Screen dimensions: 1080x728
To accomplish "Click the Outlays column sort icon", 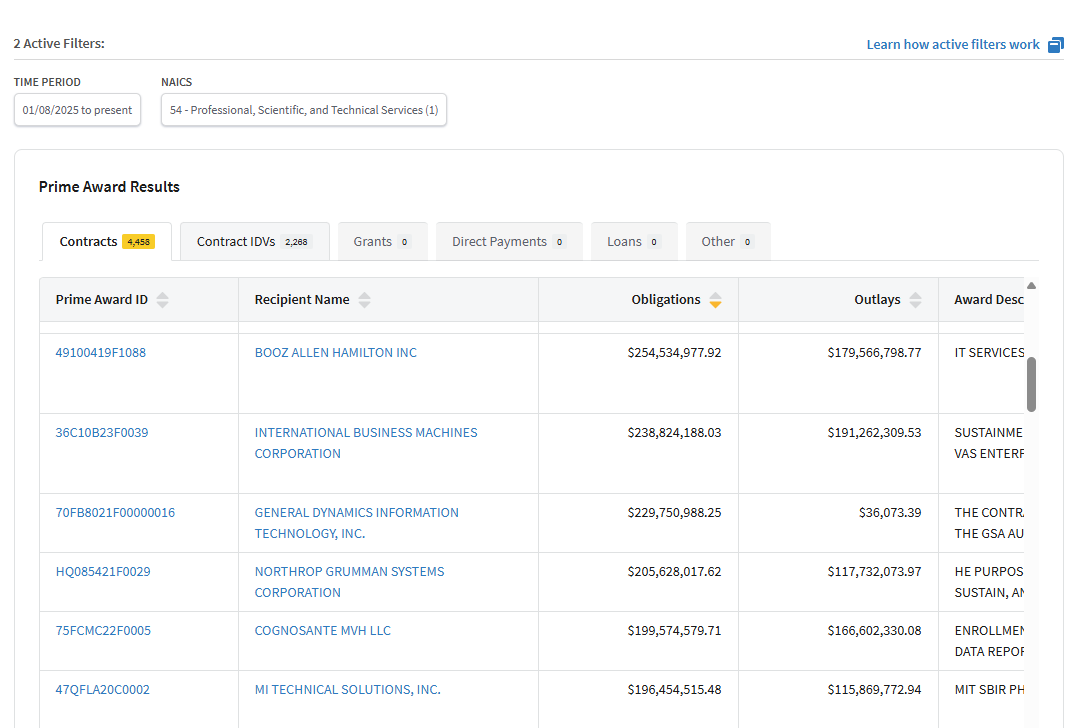I will tap(915, 300).
